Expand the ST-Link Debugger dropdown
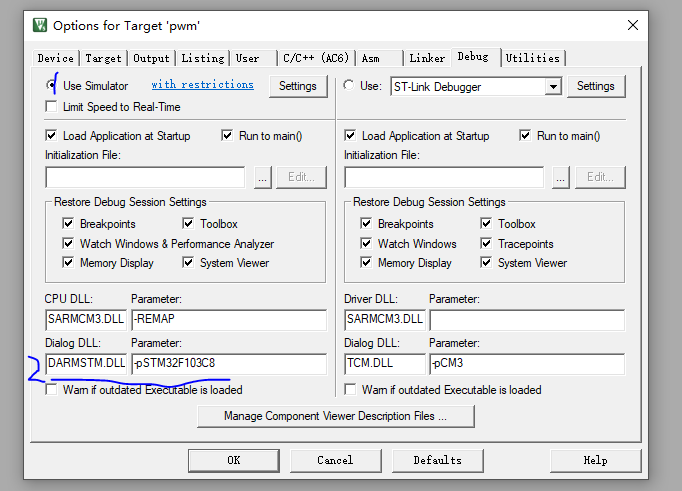The width and height of the screenshot is (682, 491). point(553,87)
